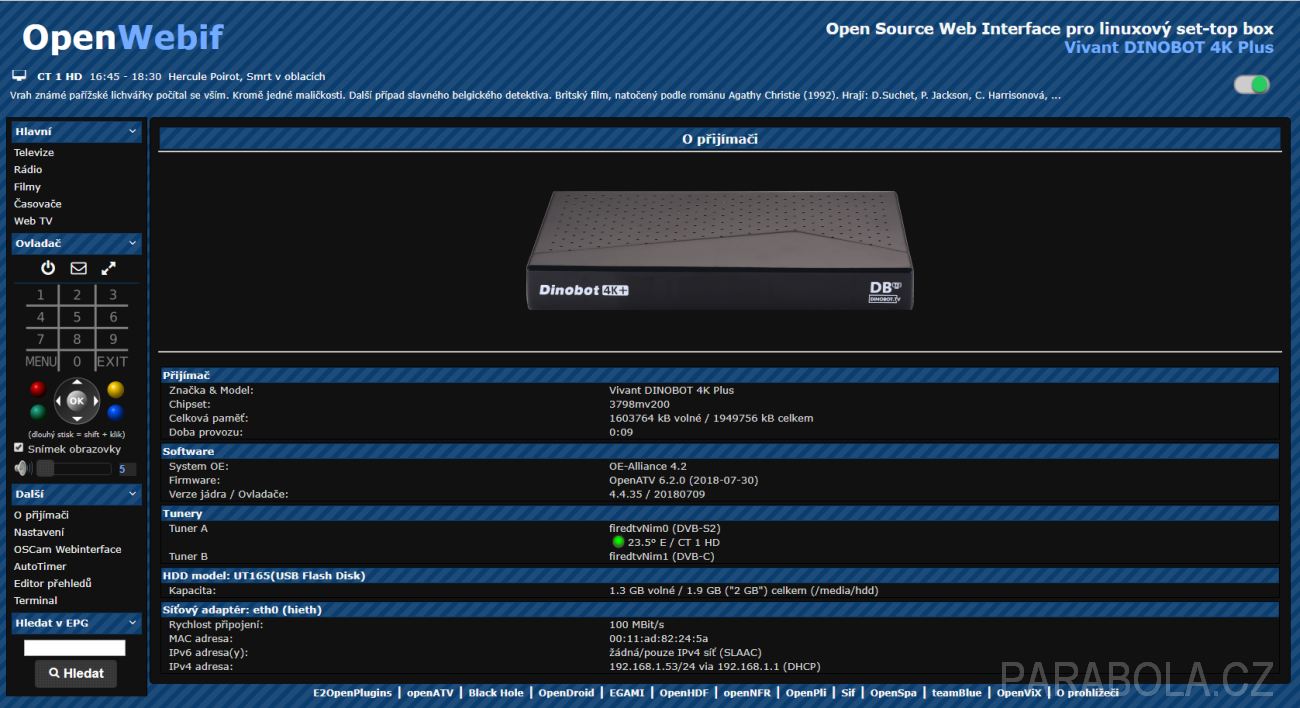
Task: Uncheck the Snímek obrazovky checkbox
Action: (x=19, y=448)
